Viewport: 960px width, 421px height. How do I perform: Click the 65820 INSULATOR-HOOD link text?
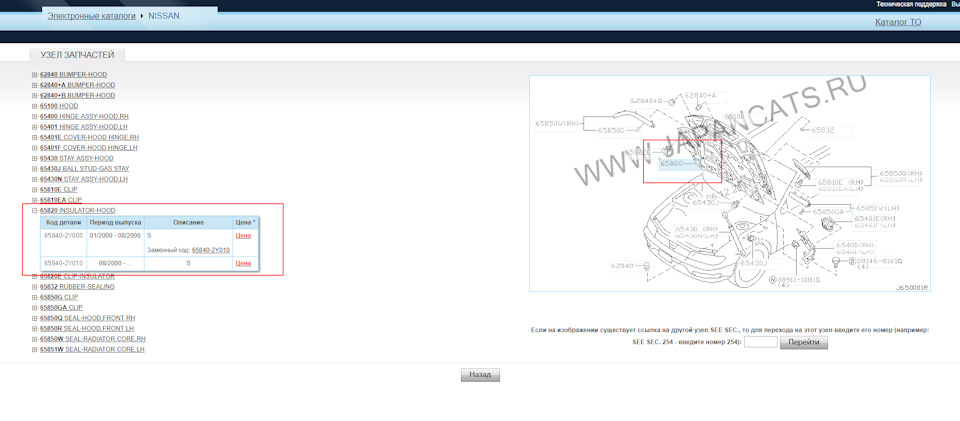(77, 210)
